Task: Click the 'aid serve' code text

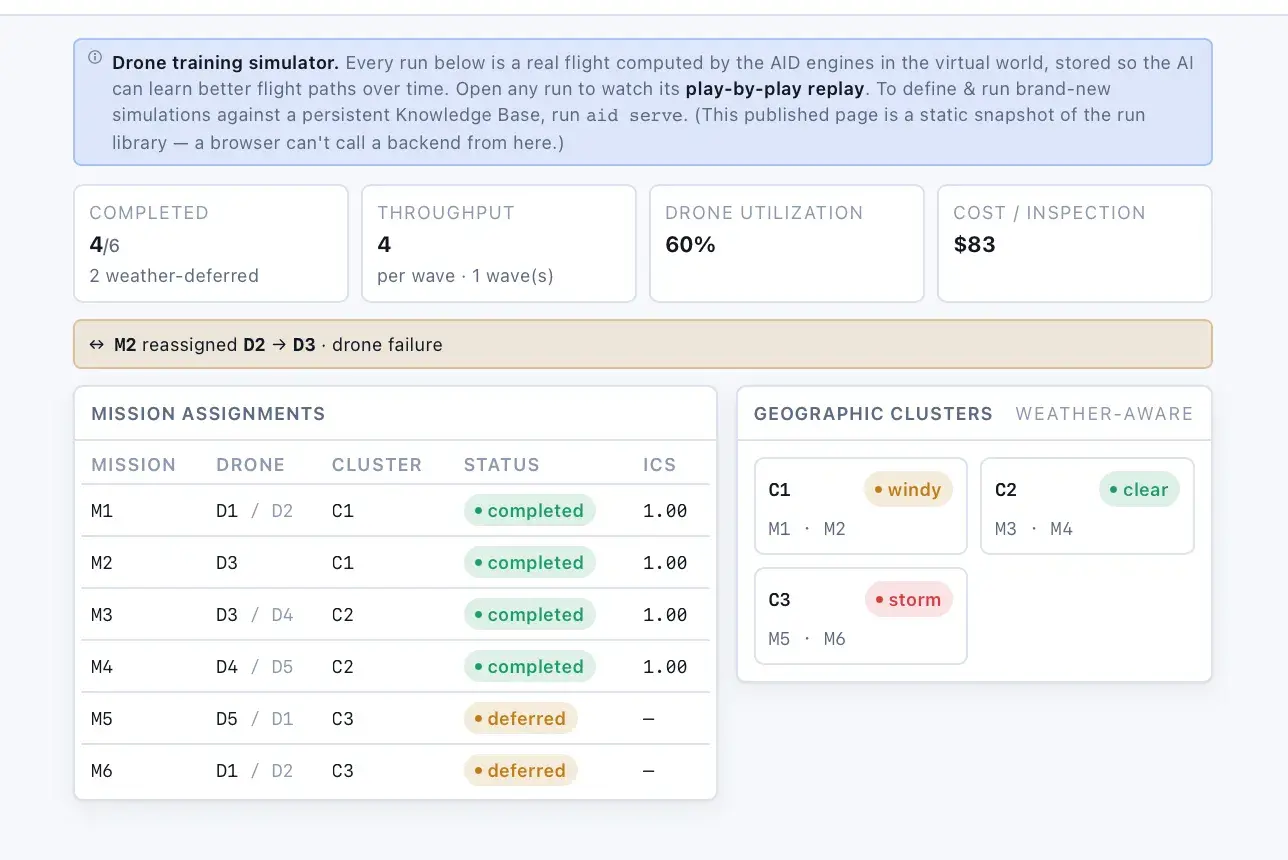Action: coord(632,116)
